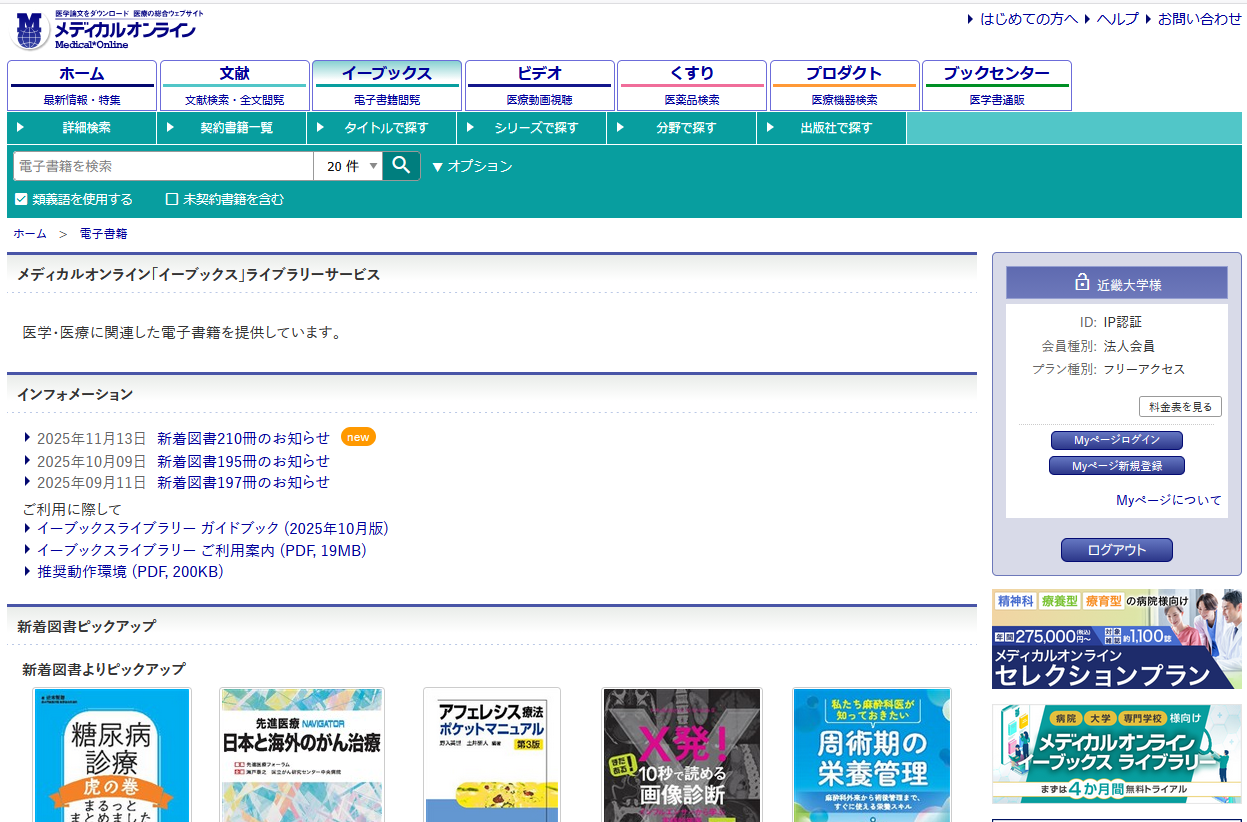Open the 糖尿病診療 虎の巻 book cover
Image resolution: width=1247 pixels, height=822 pixels.
point(112,755)
